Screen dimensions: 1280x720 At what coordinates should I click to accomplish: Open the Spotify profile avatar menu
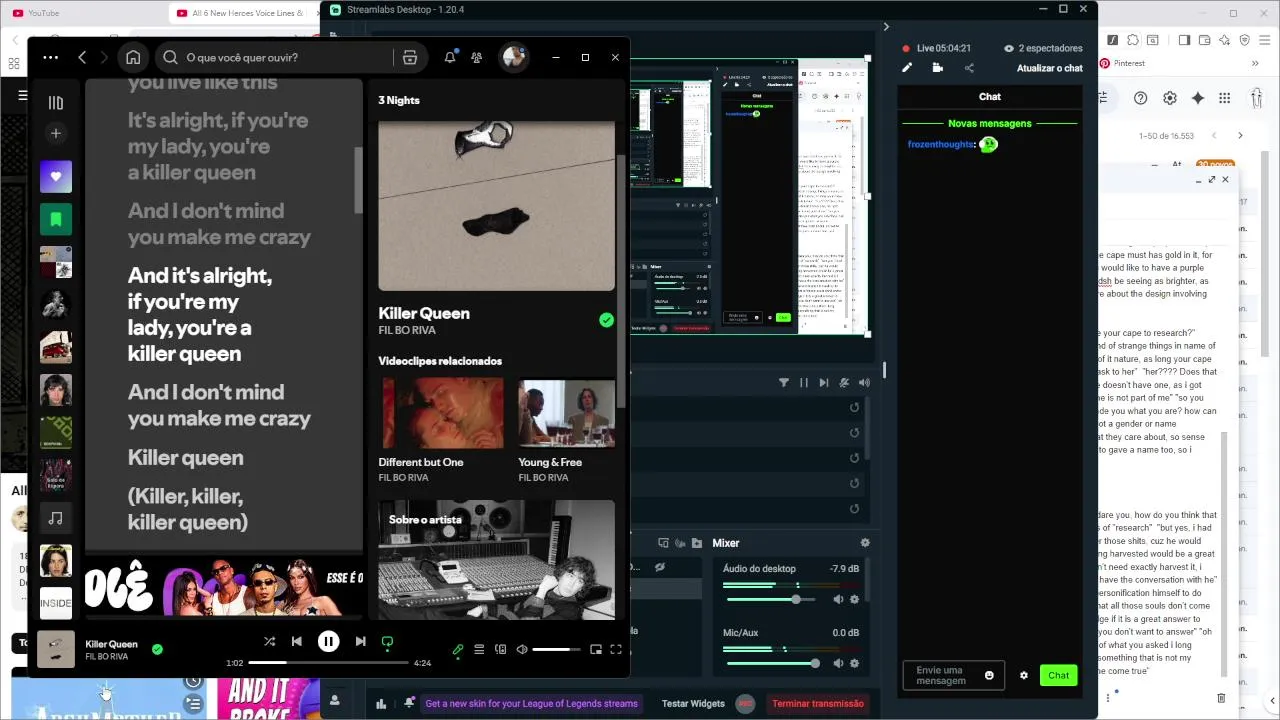(514, 57)
